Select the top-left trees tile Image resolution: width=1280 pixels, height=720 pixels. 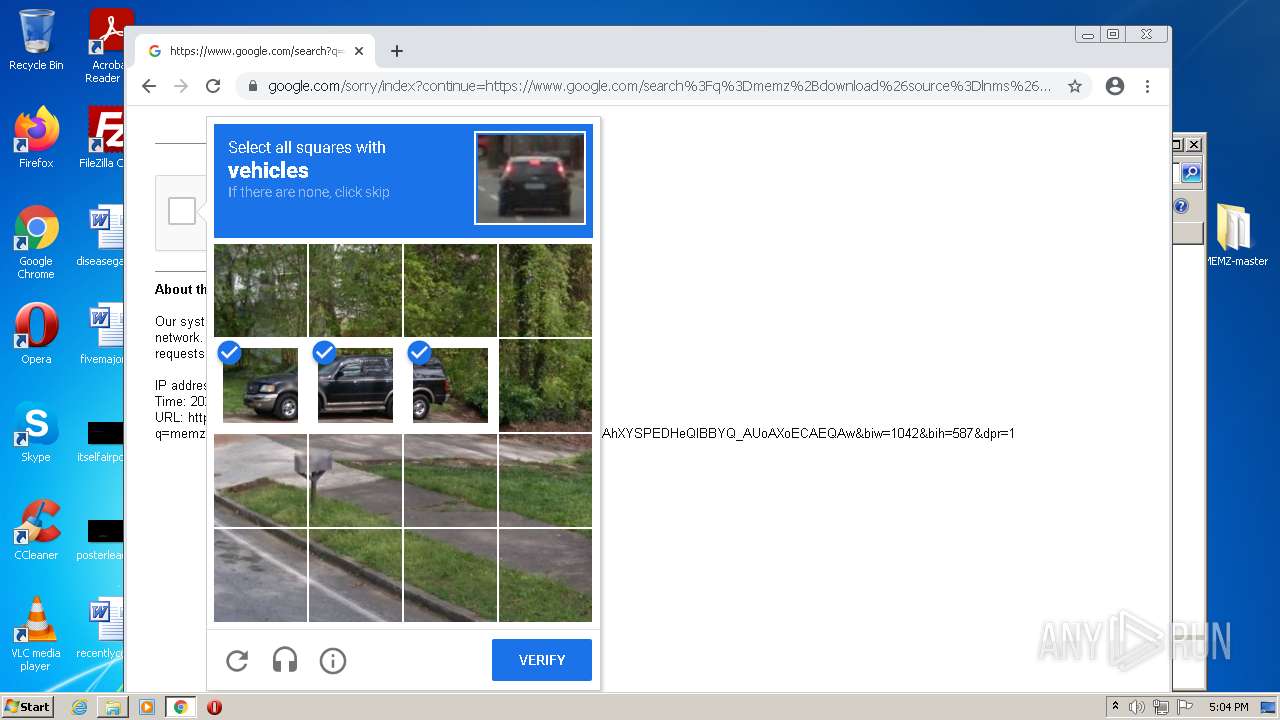pyautogui.click(x=260, y=290)
